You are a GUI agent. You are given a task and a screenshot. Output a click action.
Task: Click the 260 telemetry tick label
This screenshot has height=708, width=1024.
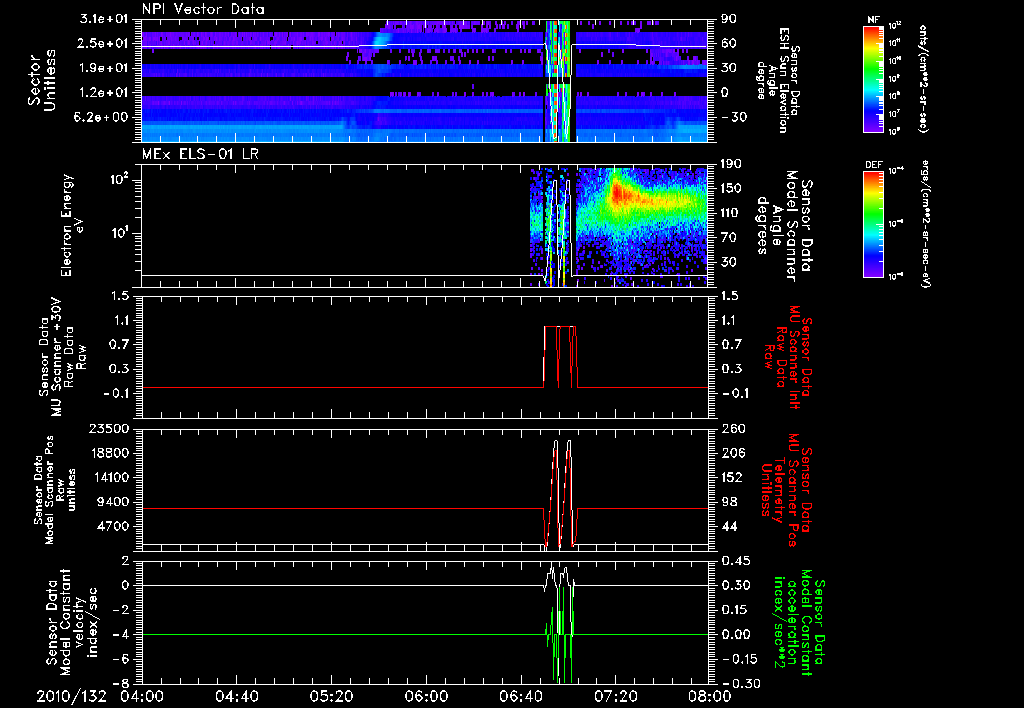[731, 428]
